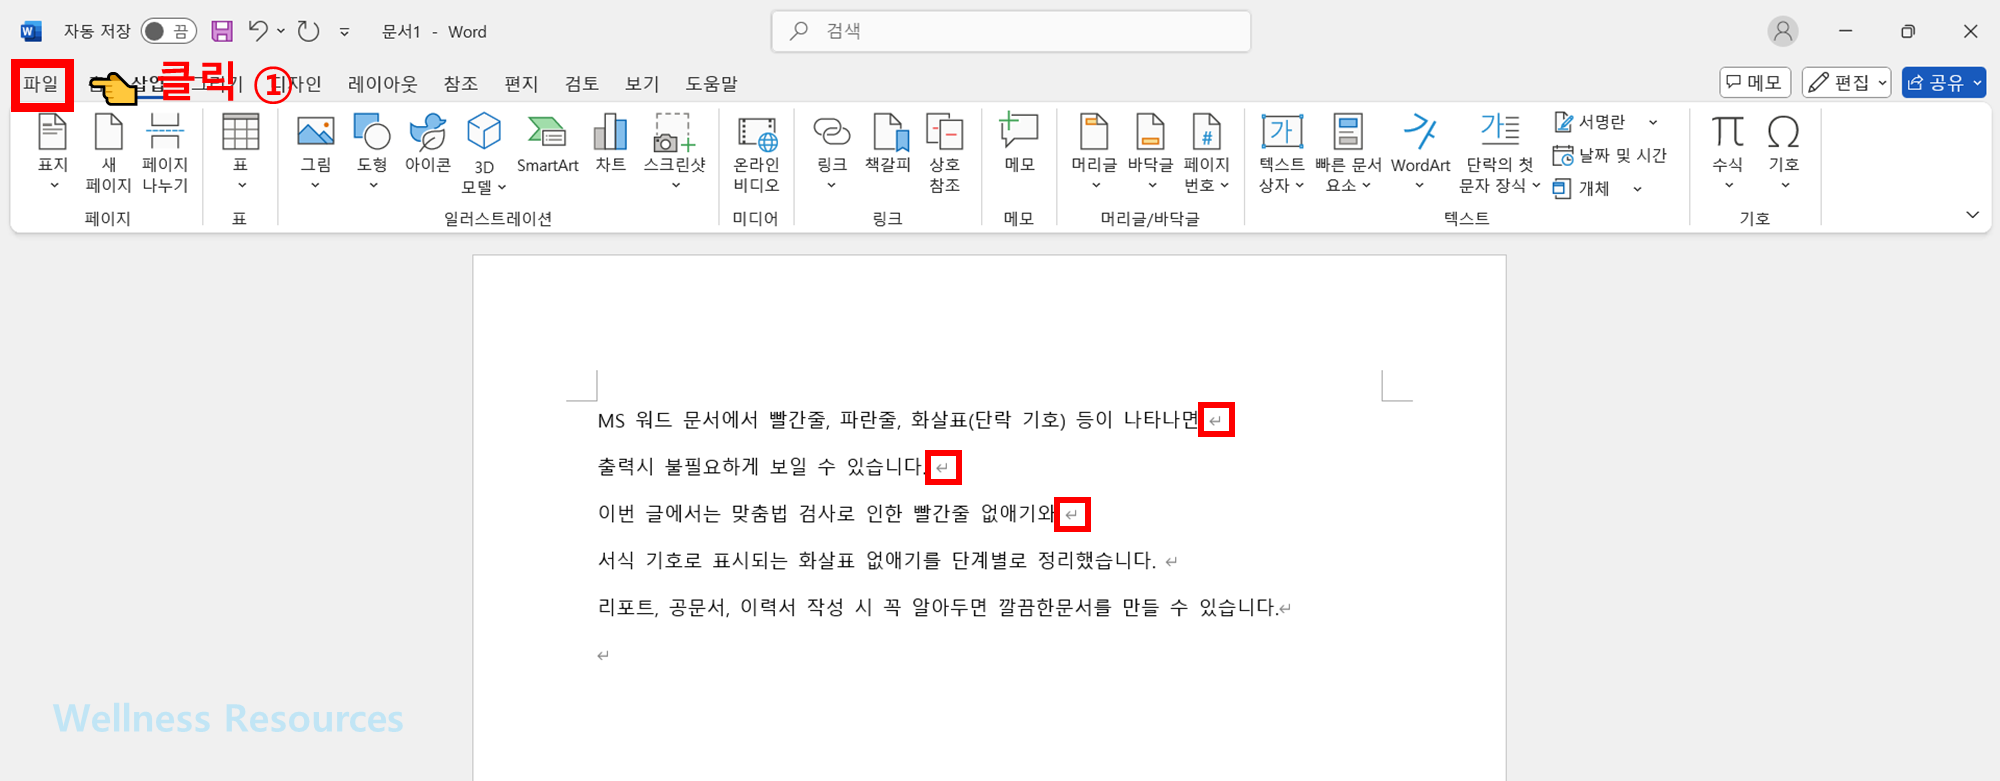Click the line beginning '이번 글에서는 맞춤법'
The width and height of the screenshot is (2000, 781).
click(826, 514)
